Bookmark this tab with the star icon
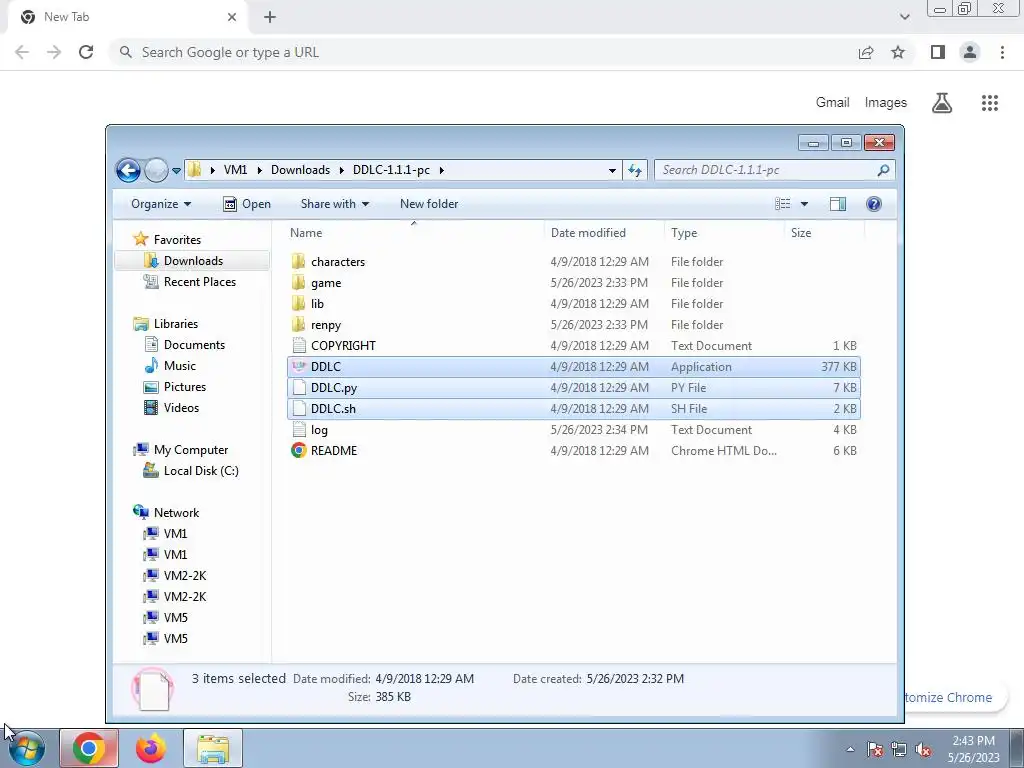Image resolution: width=1024 pixels, height=768 pixels. [898, 52]
